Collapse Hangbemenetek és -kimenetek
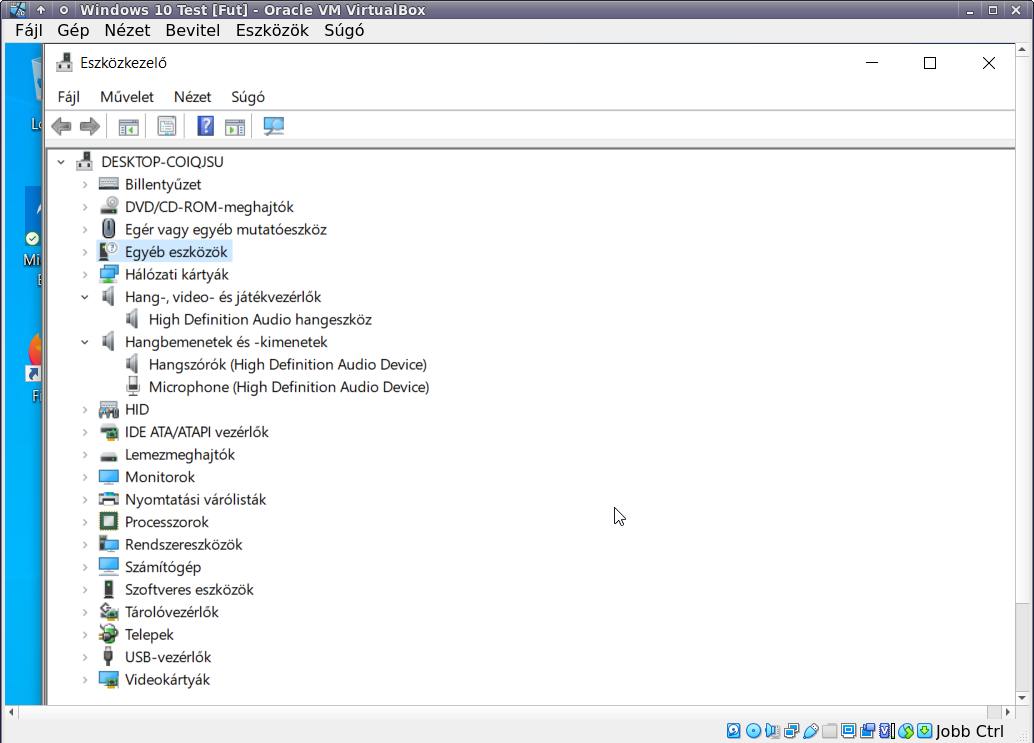The width and height of the screenshot is (1034, 743). 84,342
